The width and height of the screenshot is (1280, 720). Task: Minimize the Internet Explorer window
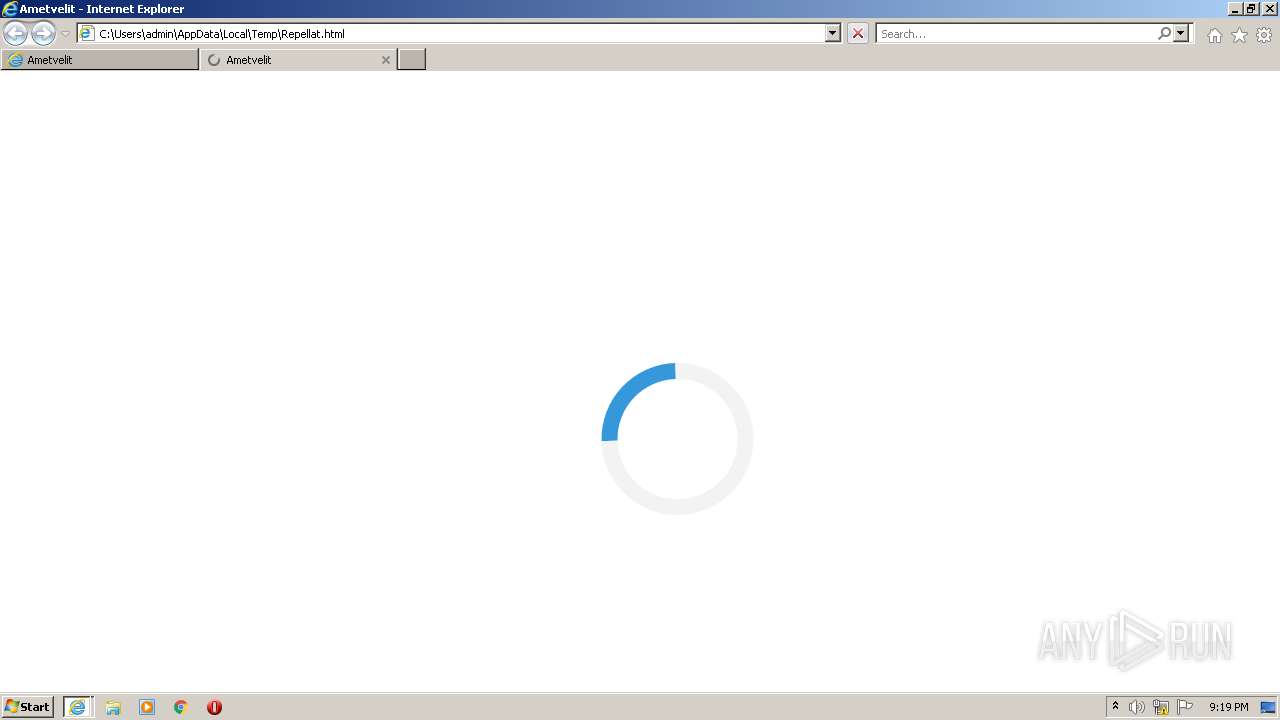(x=1235, y=8)
